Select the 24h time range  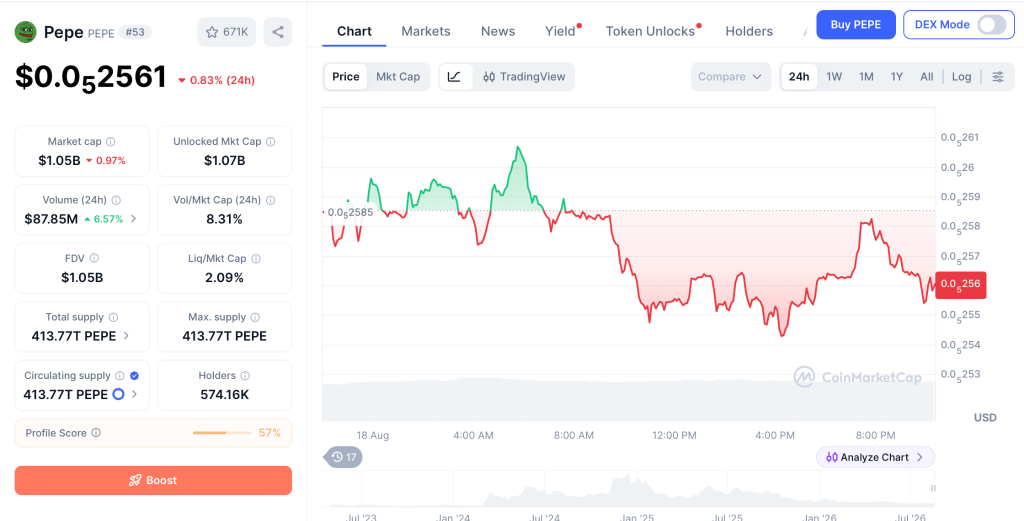(799, 77)
